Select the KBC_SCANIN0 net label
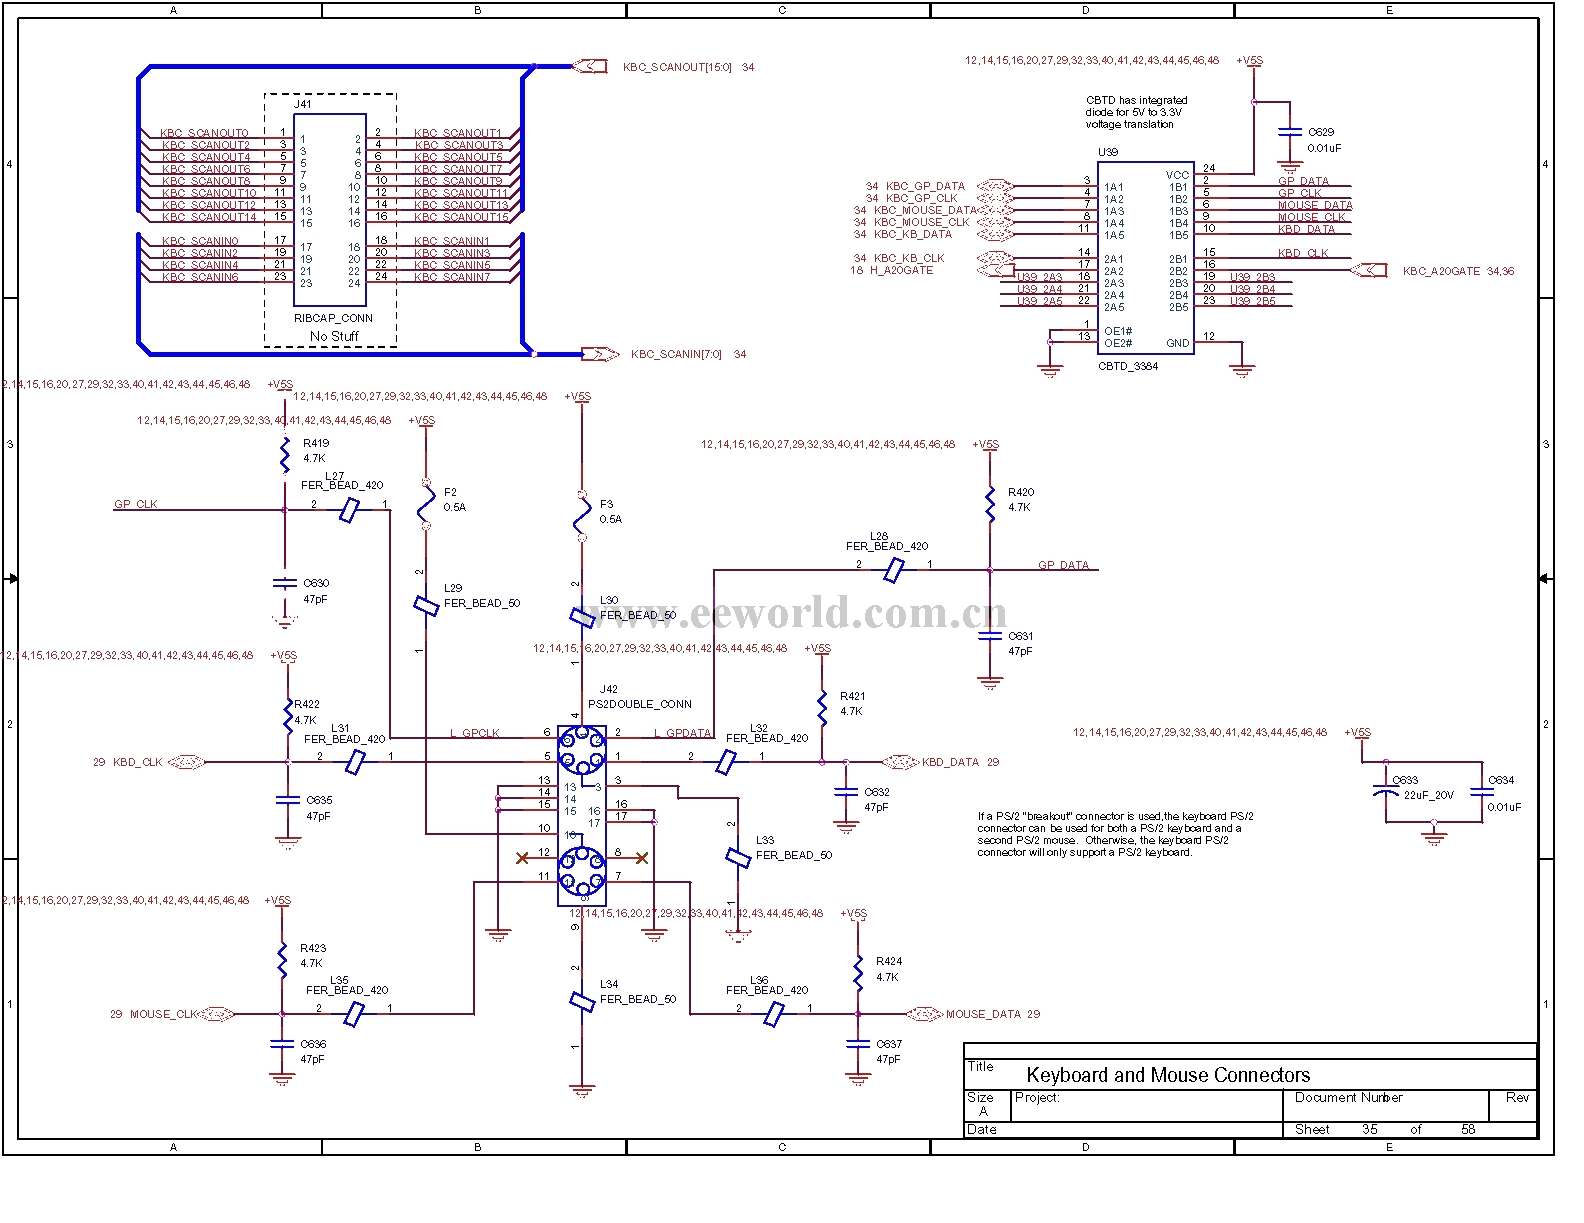 pyautogui.click(x=200, y=241)
